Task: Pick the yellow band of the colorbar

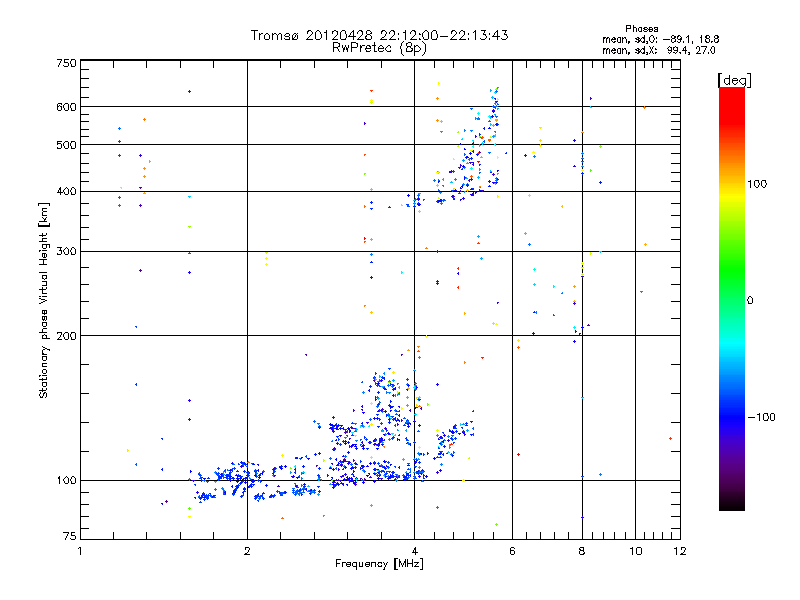Action: 732,196
